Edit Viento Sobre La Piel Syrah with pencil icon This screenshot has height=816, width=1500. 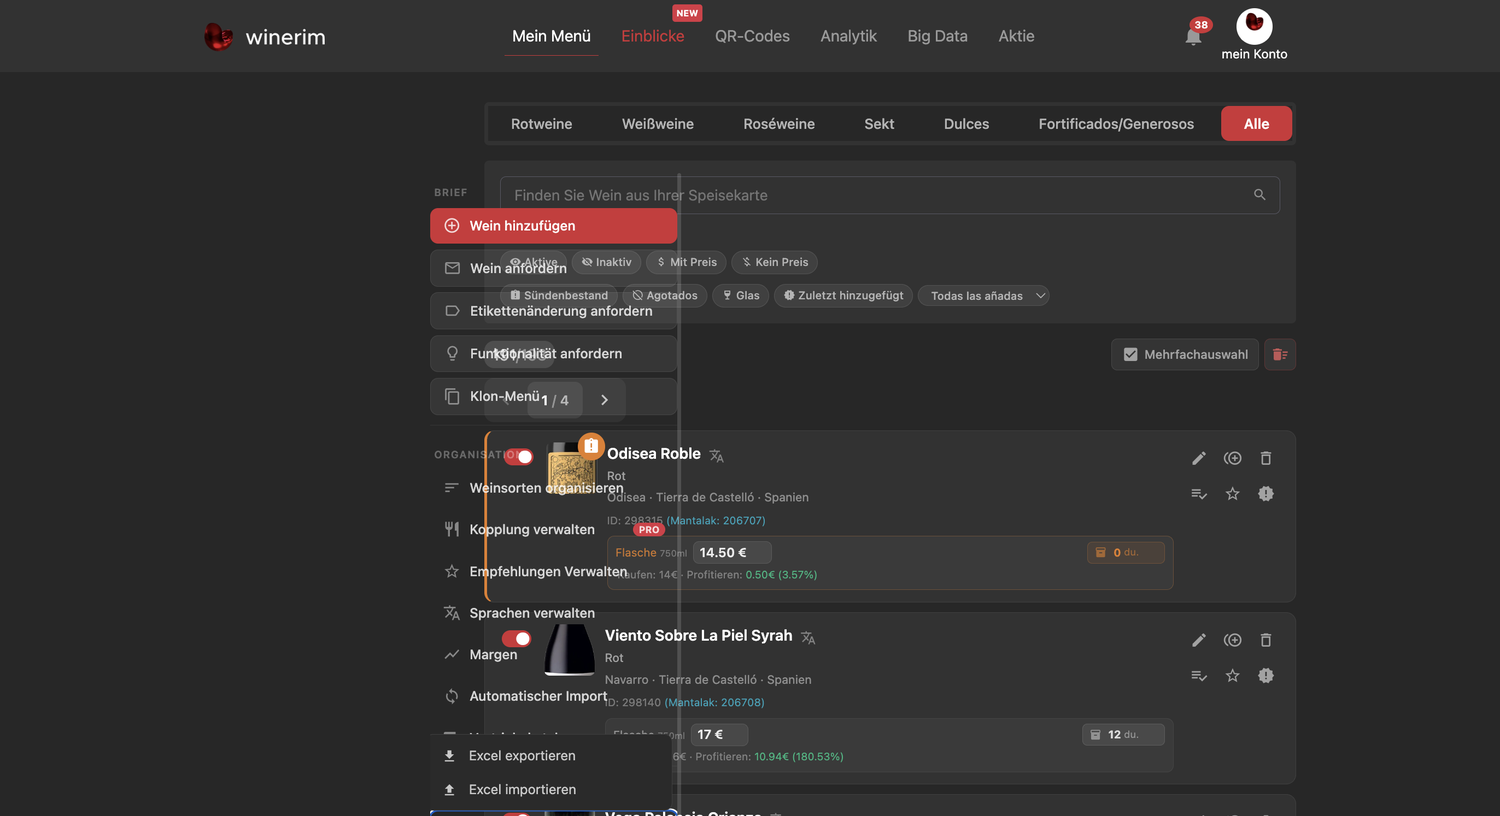1199,640
